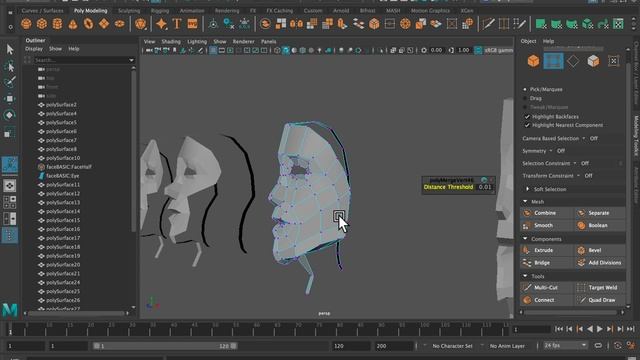Select the polygon sphere shelf icon
This screenshot has height=360, width=640.
point(27,24)
